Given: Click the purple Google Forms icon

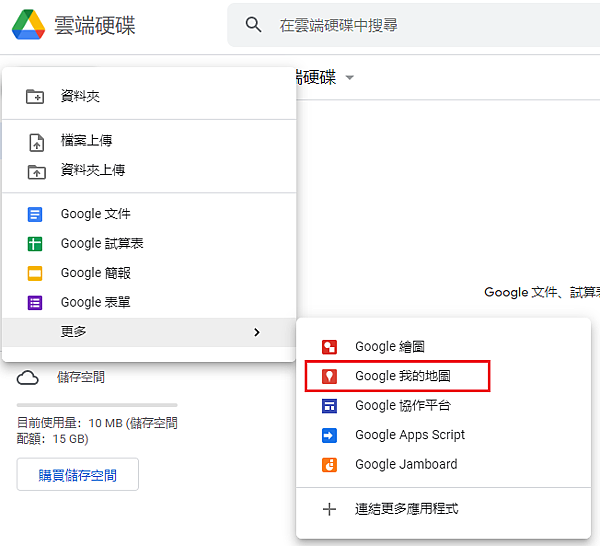Looking at the screenshot, I should point(35,303).
